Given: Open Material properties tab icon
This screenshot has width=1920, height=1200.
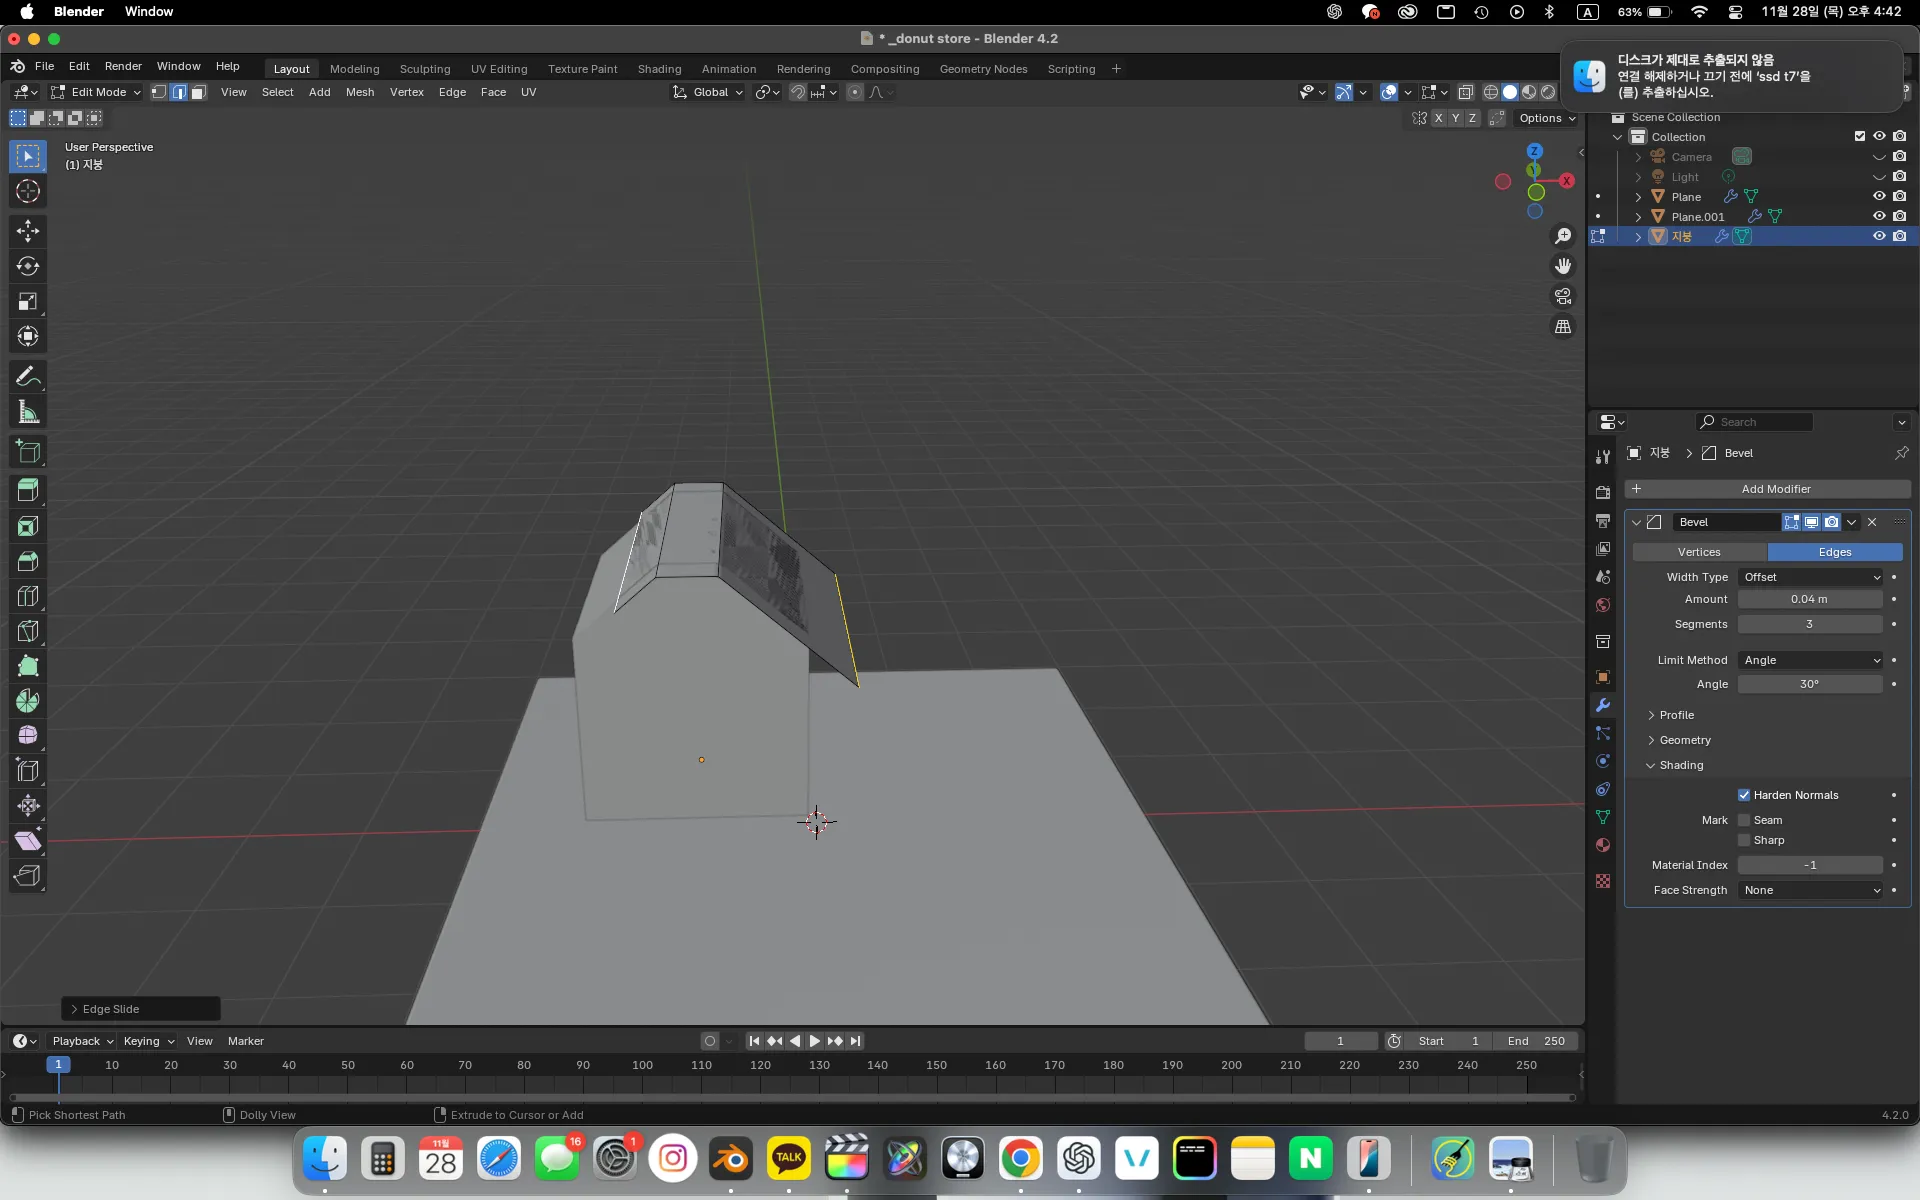Looking at the screenshot, I should click(1603, 845).
